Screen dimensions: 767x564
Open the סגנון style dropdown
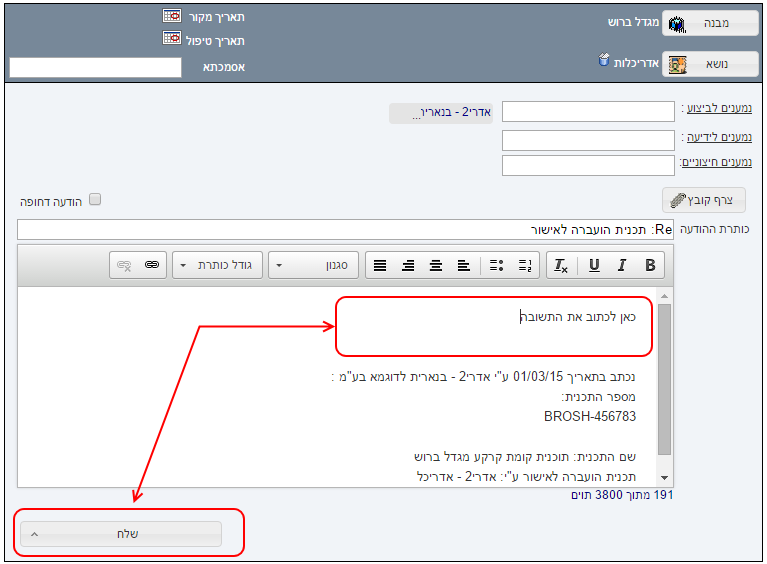tap(314, 265)
